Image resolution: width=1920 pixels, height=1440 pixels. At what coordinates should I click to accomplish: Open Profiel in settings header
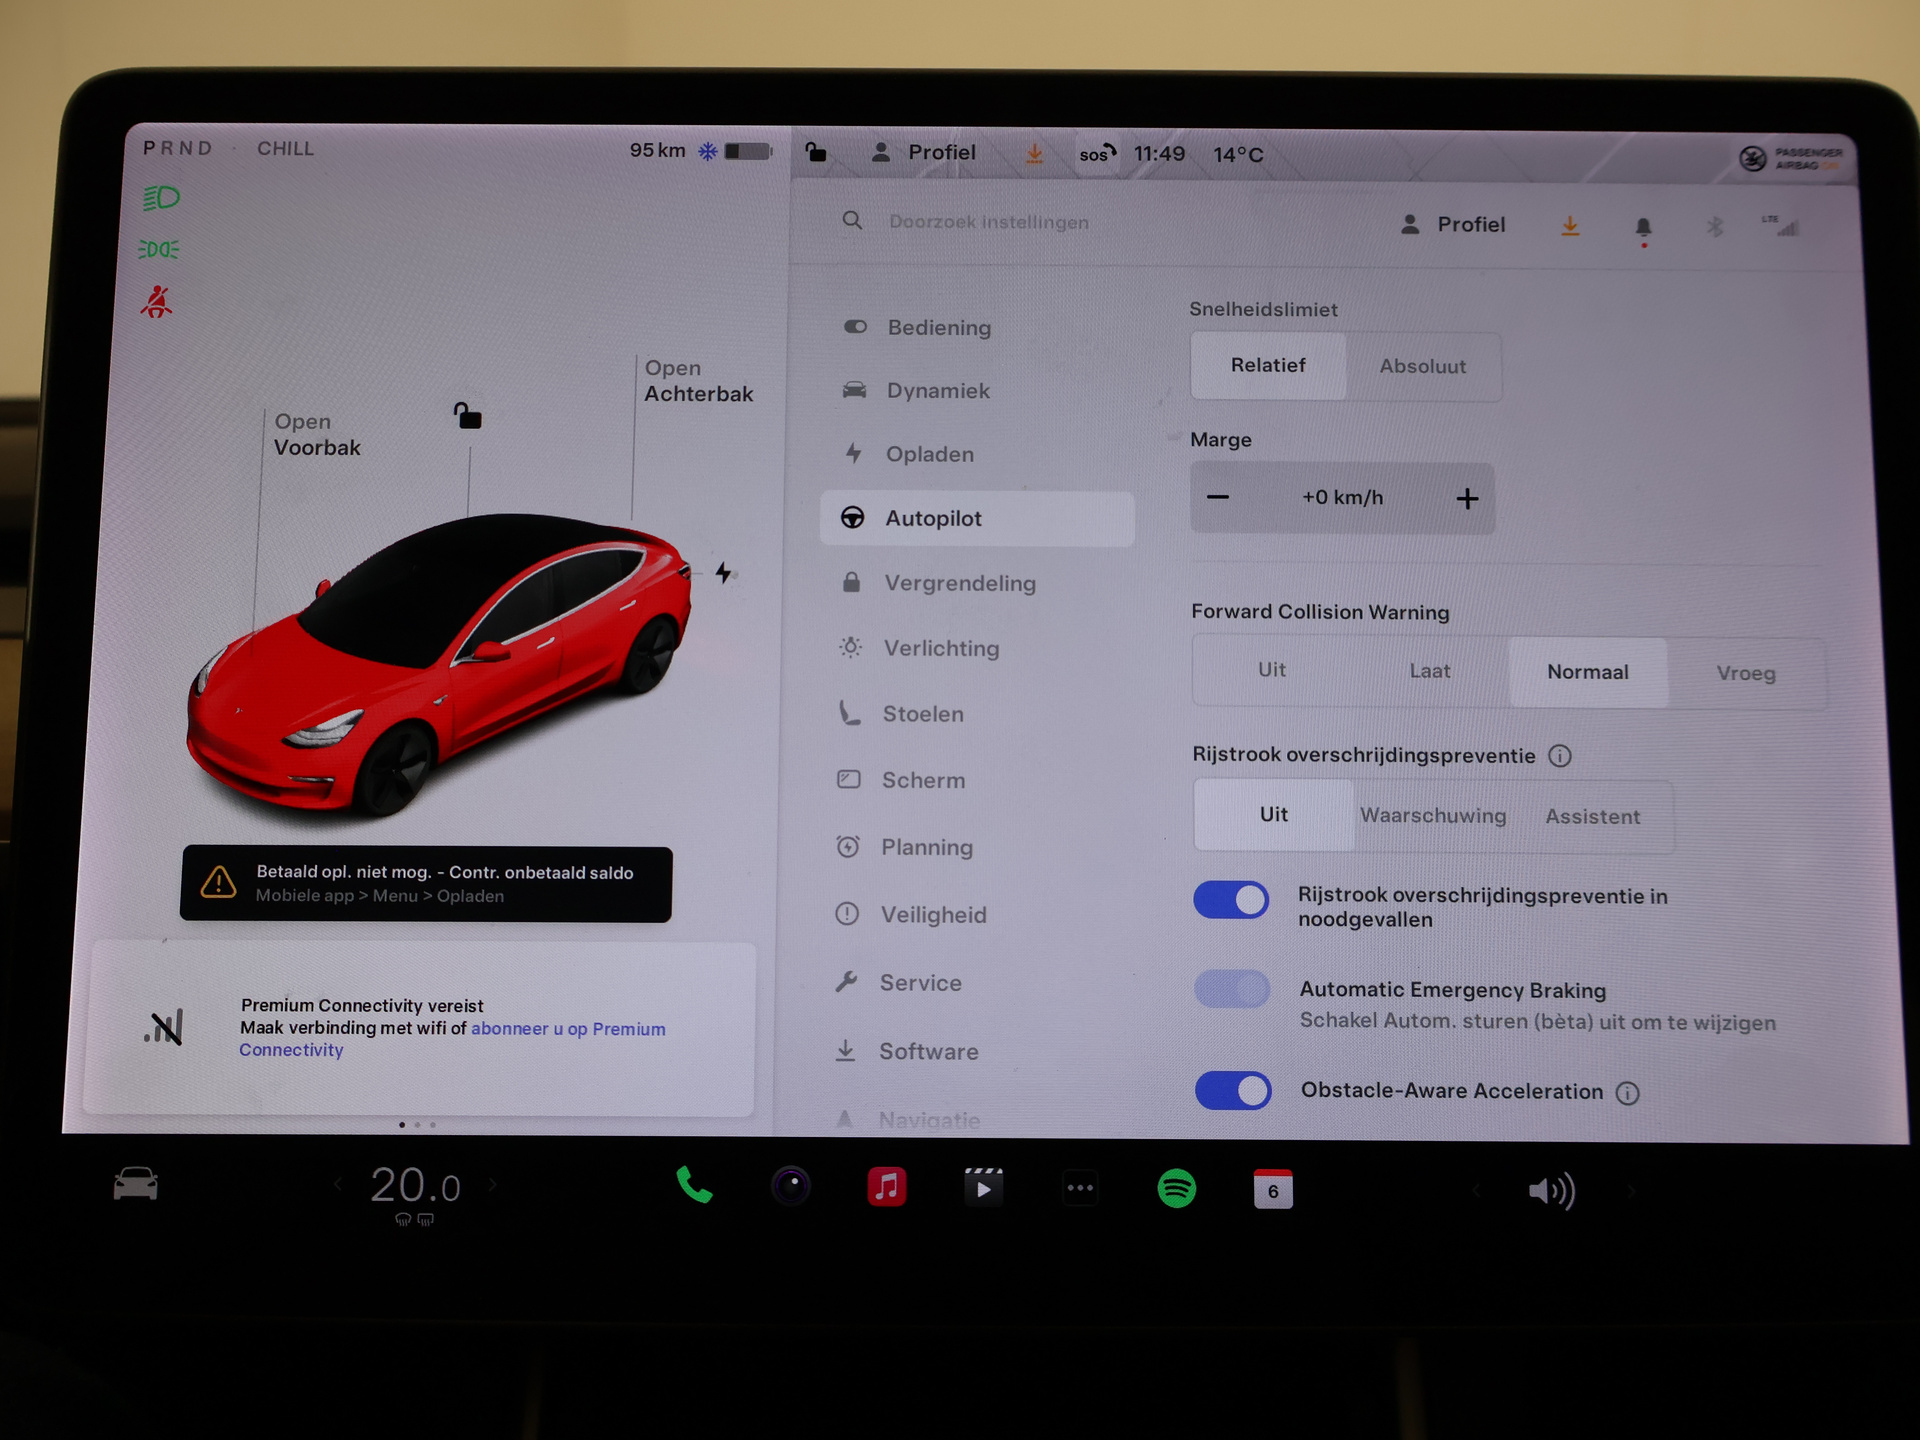pos(1453,225)
